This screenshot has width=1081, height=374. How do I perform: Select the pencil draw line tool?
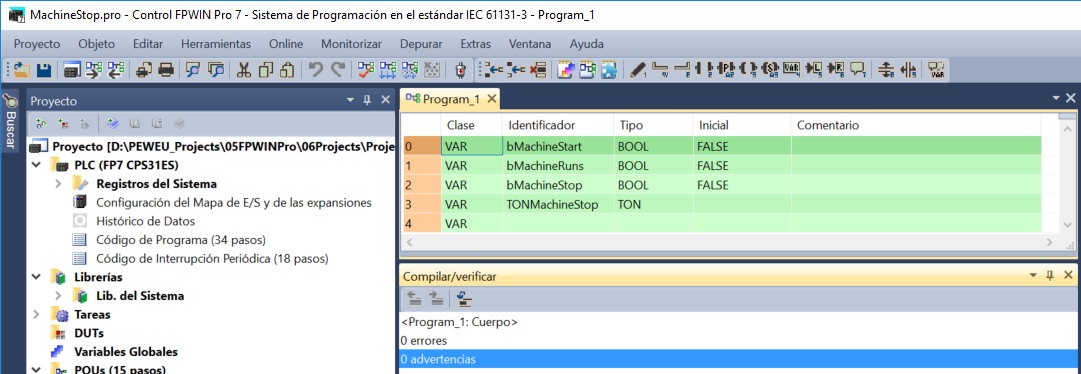click(637, 69)
